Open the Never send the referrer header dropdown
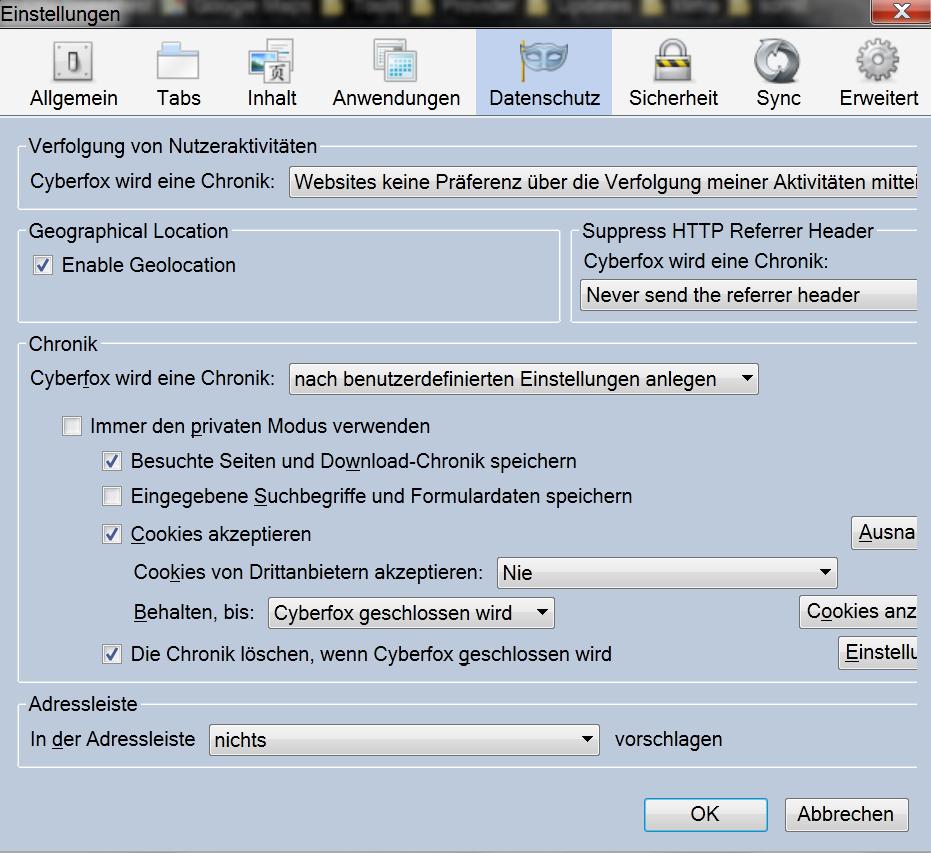The height and width of the screenshot is (853, 931). [x=749, y=295]
